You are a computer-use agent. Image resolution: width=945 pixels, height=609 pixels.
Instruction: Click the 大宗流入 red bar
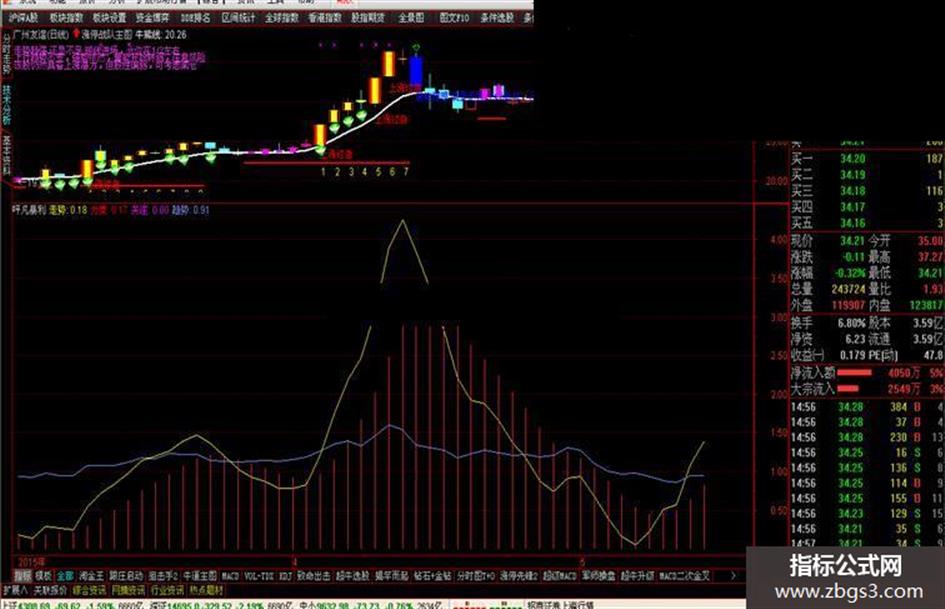pyautogui.click(x=848, y=388)
